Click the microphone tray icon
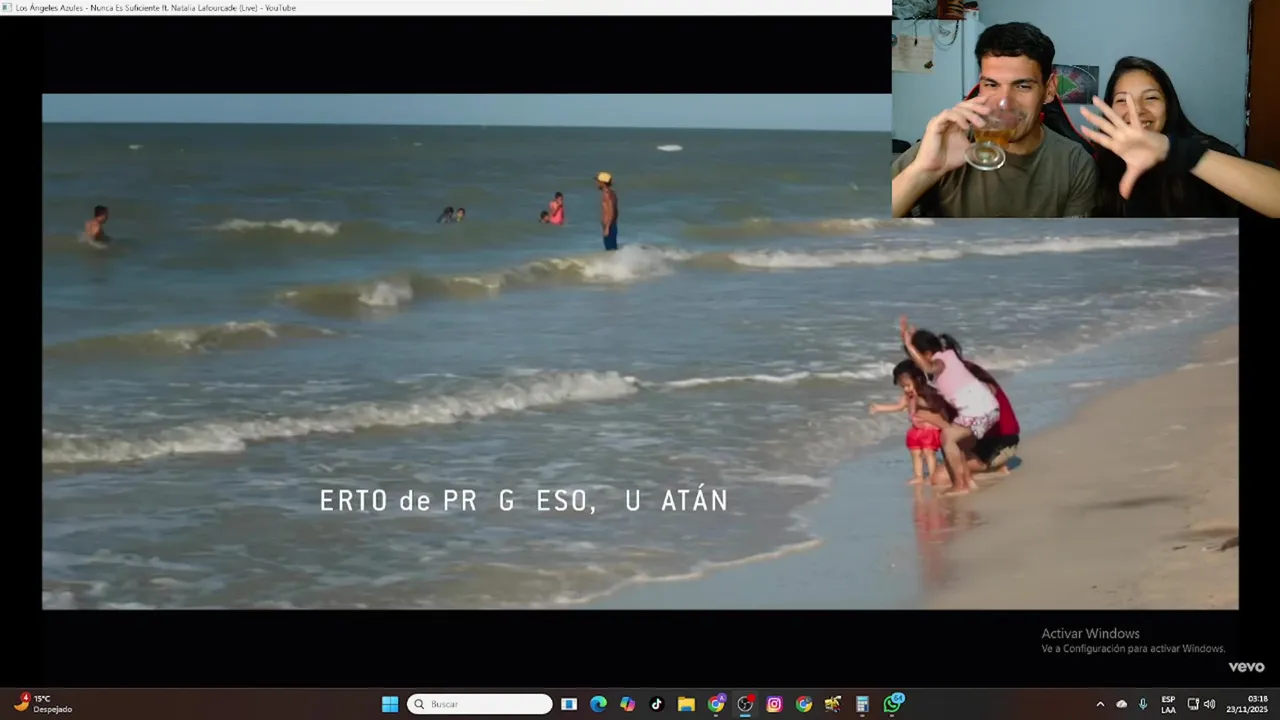 tap(1143, 704)
